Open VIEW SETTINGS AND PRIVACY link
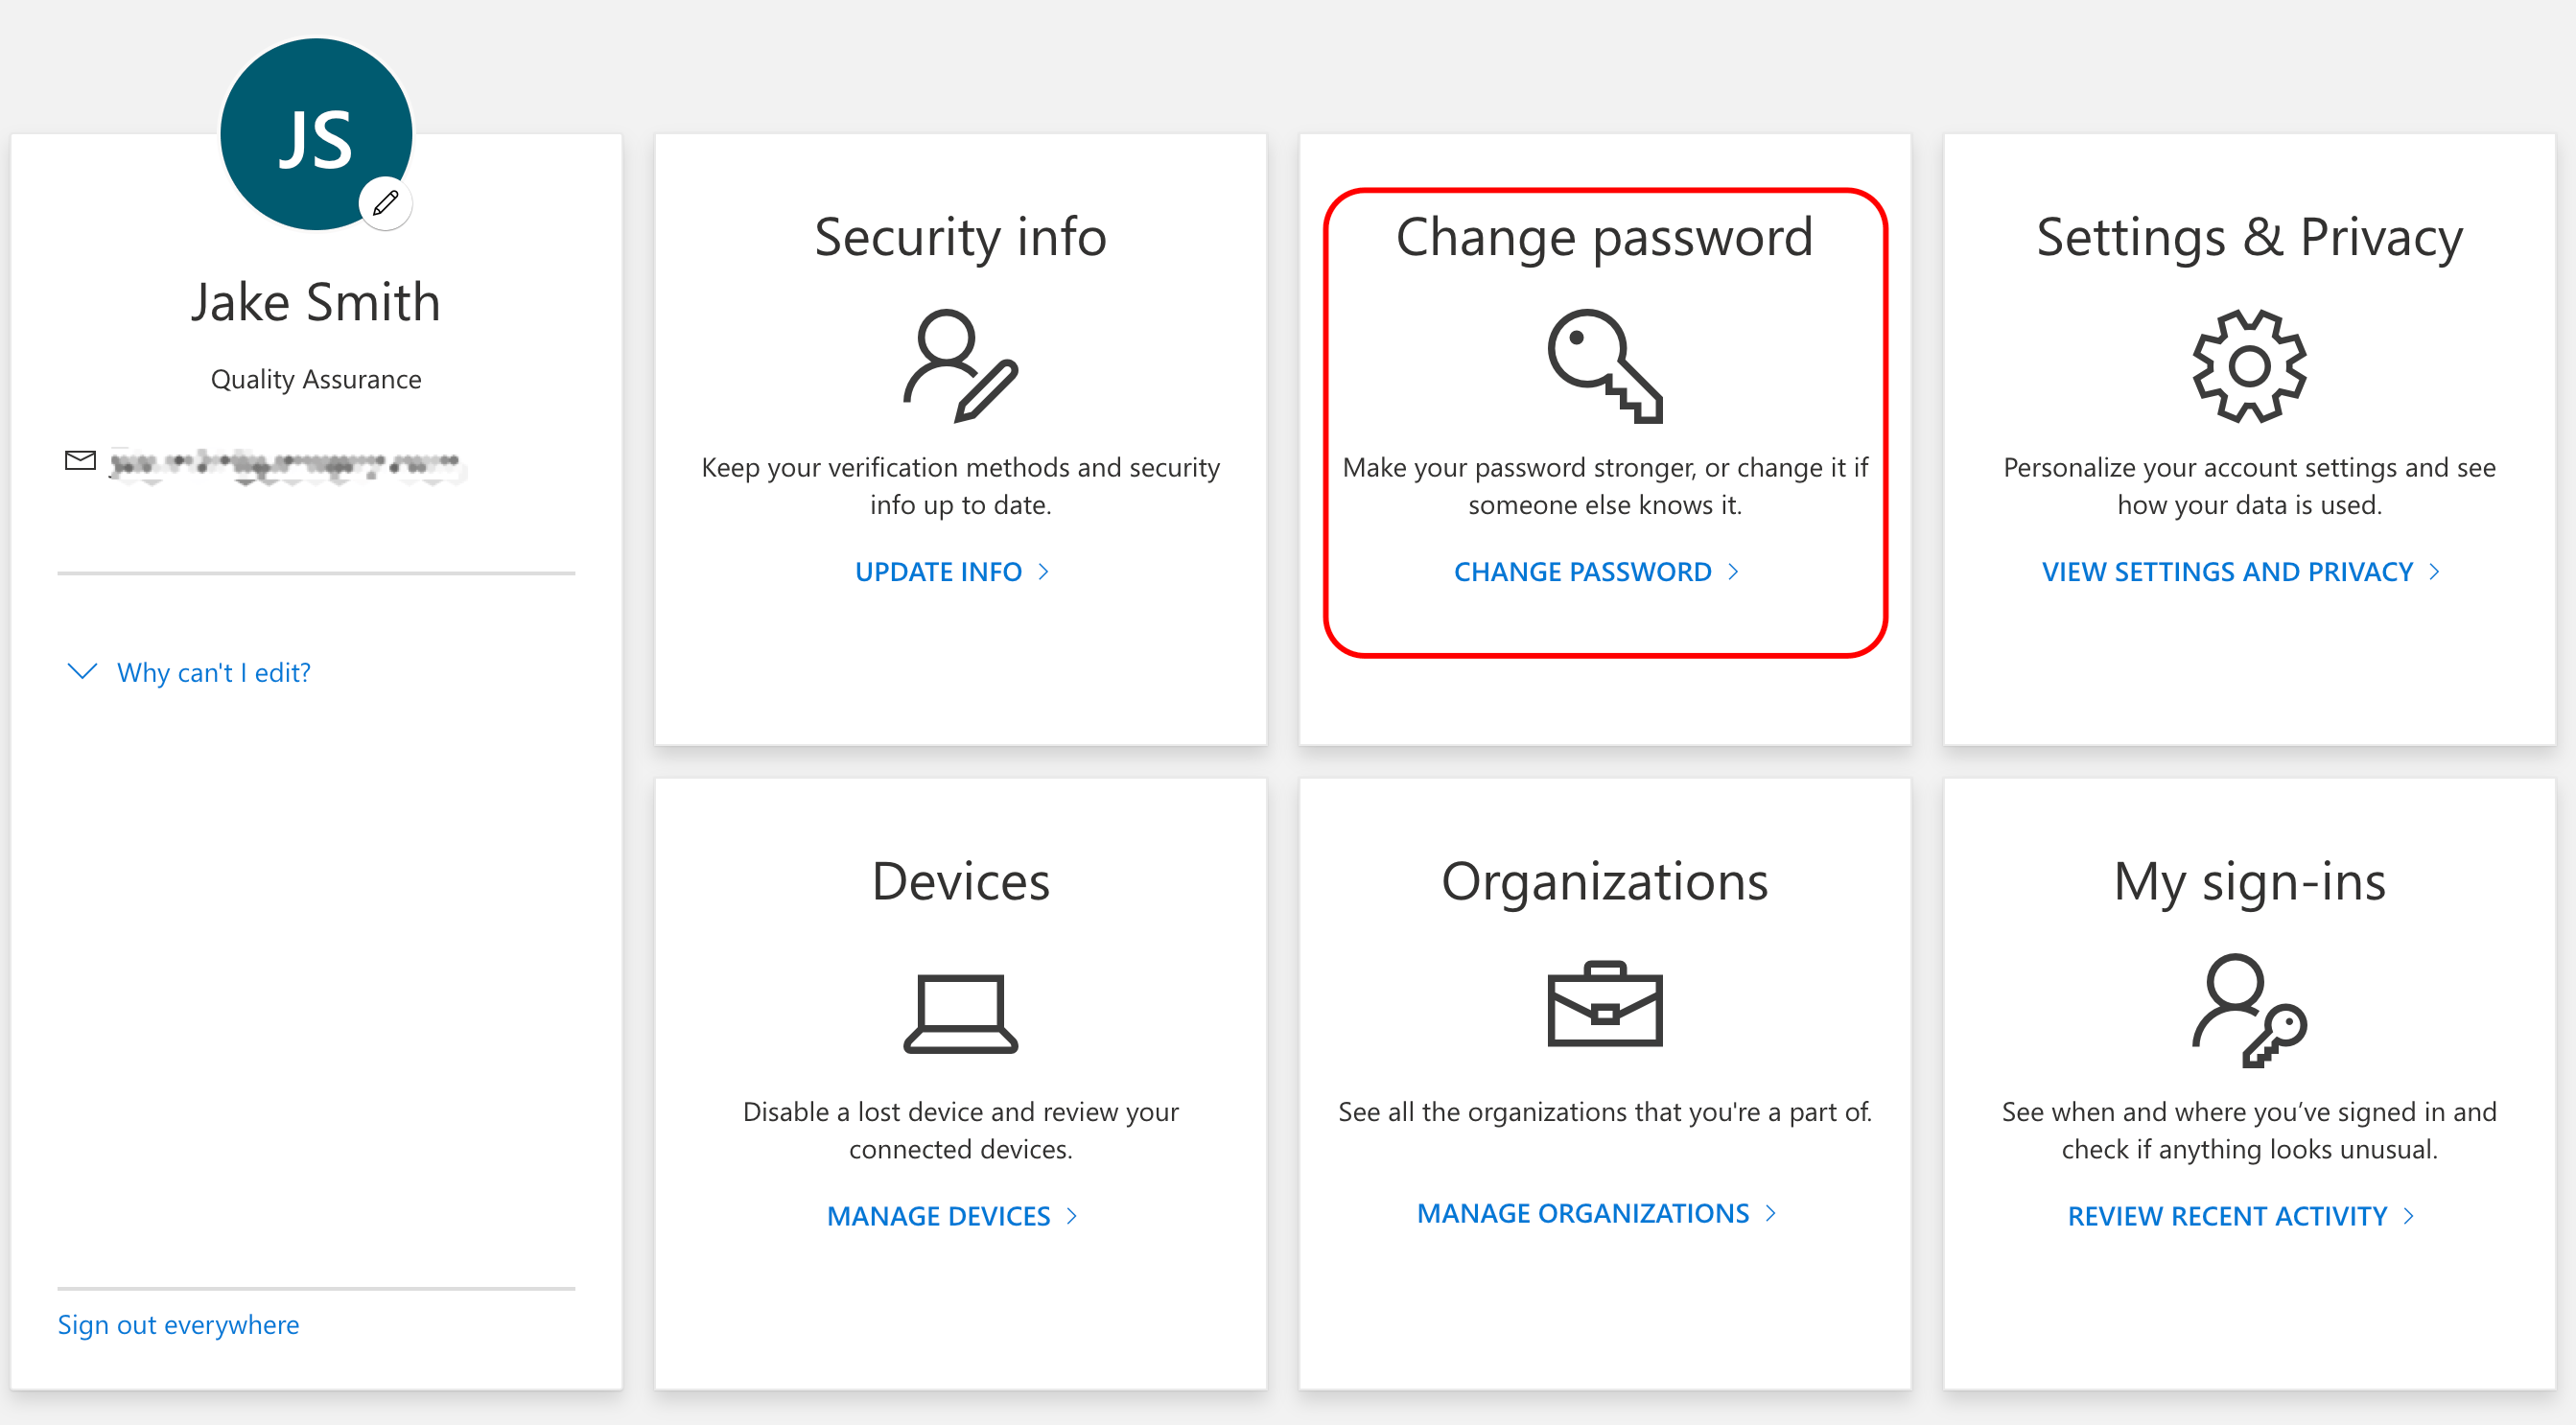 coord(2226,571)
